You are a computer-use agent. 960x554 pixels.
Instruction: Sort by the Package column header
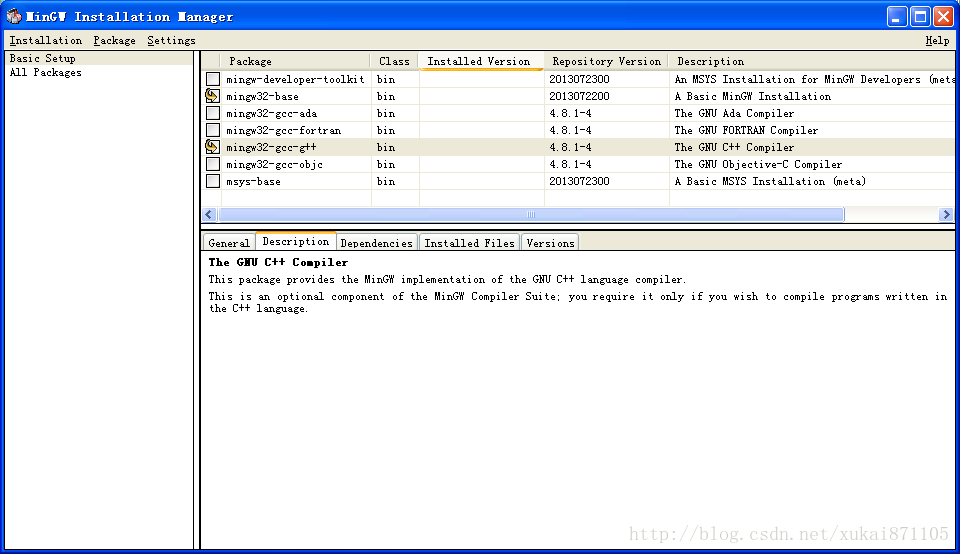[296, 61]
